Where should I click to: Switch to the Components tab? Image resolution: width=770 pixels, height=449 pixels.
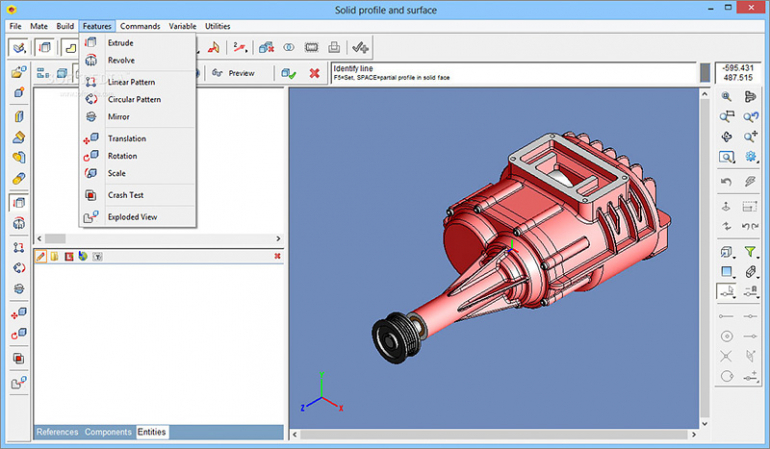pos(108,432)
